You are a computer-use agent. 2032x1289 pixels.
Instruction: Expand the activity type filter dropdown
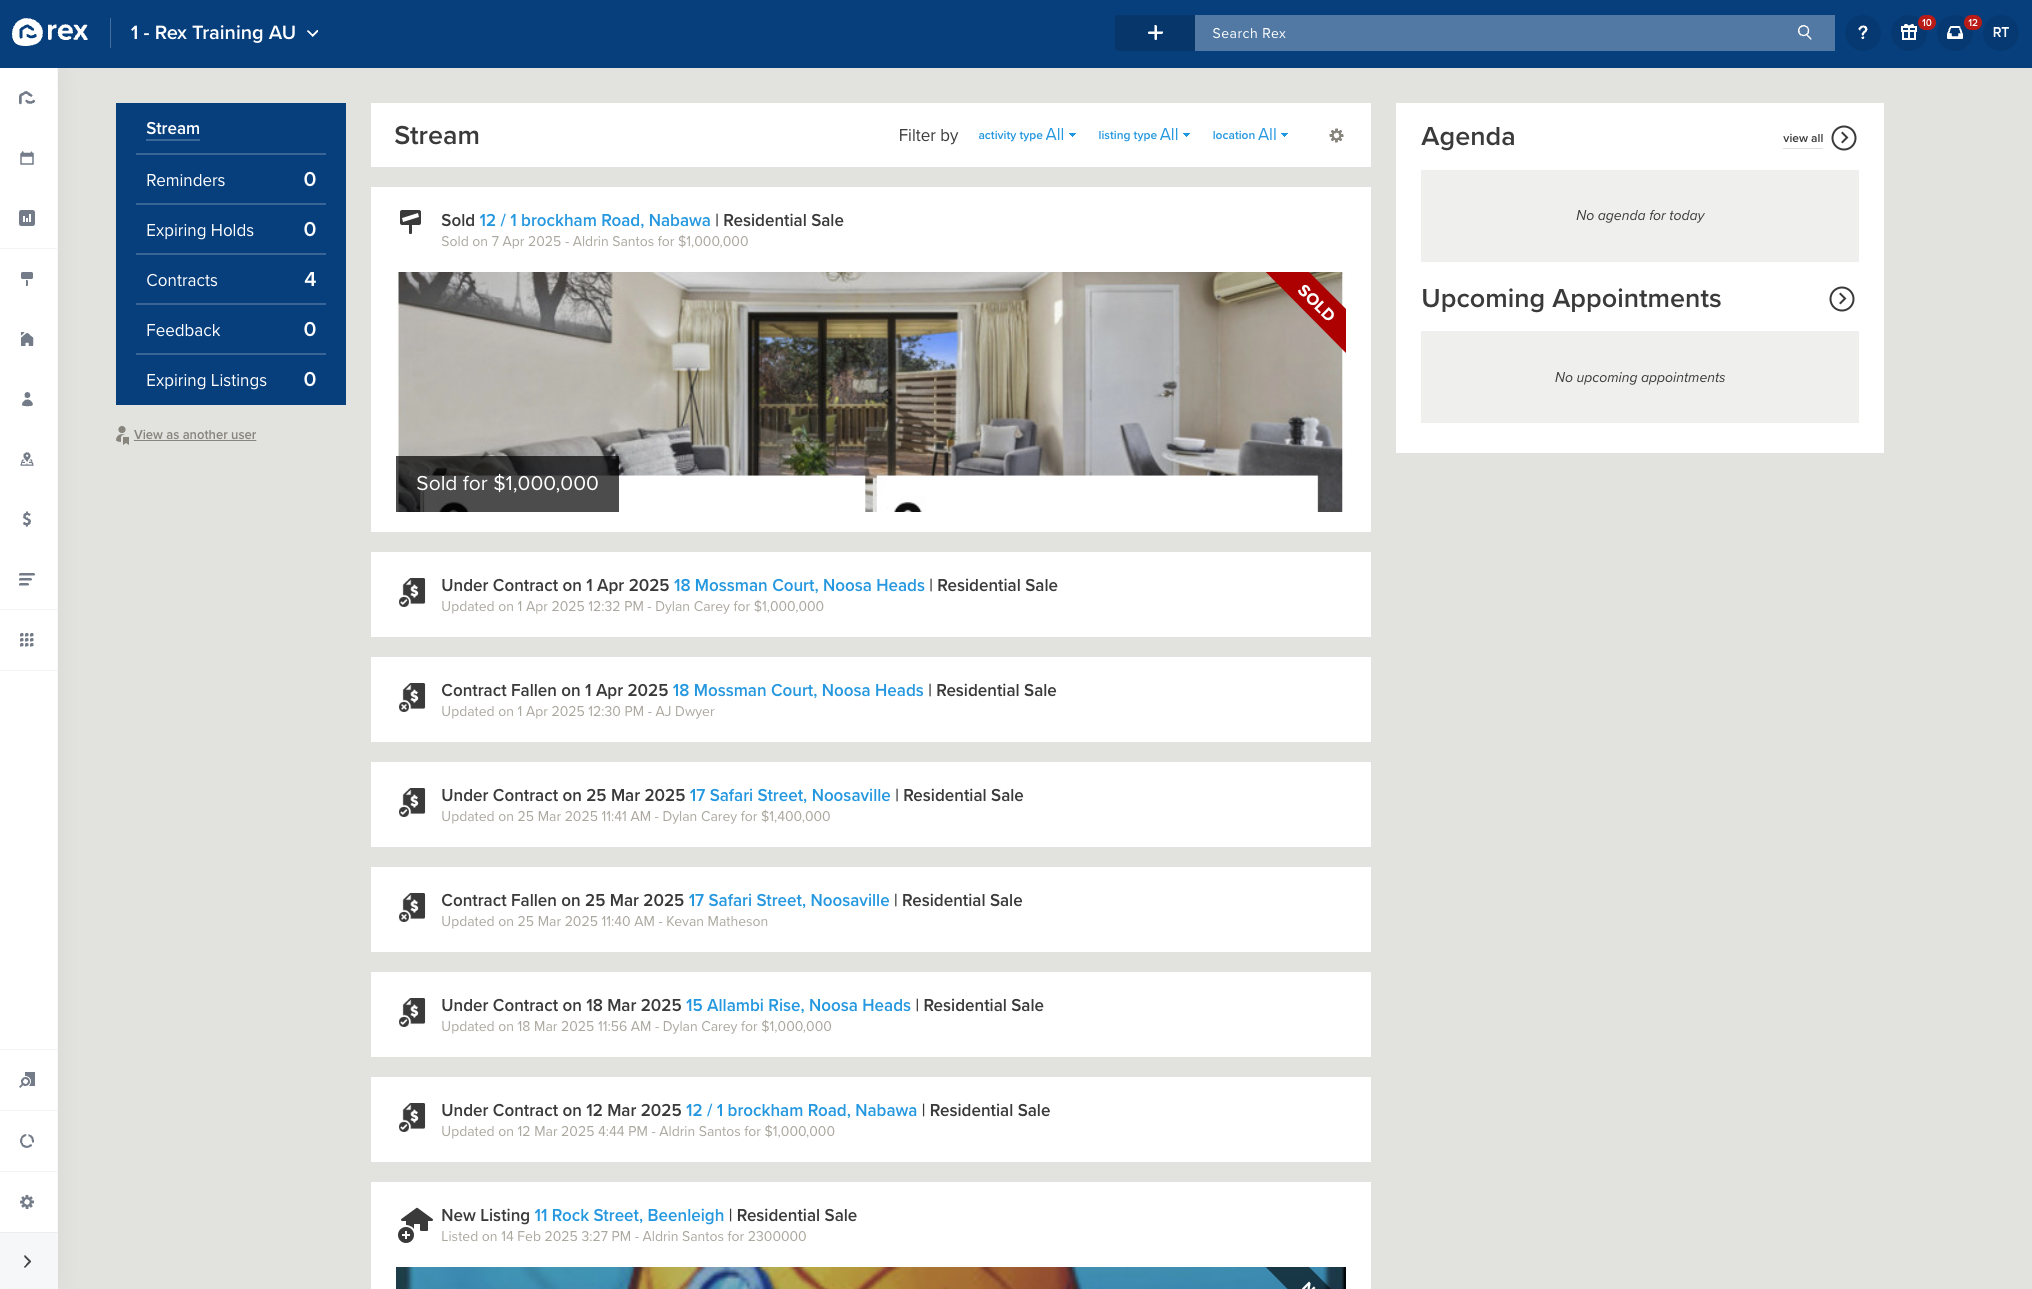(x=1026, y=135)
